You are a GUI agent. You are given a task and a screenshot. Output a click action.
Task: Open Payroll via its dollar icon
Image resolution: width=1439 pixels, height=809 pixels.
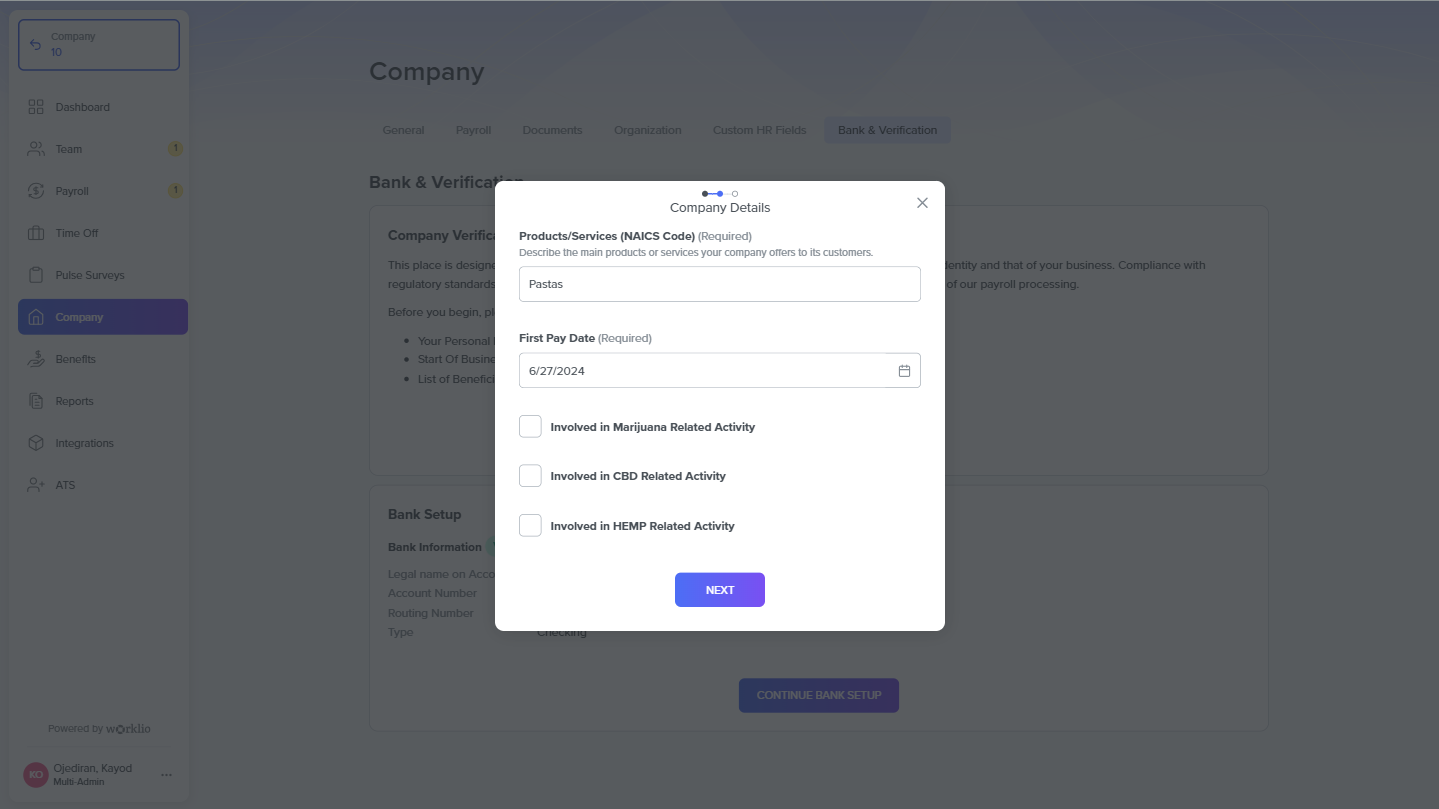[36, 191]
